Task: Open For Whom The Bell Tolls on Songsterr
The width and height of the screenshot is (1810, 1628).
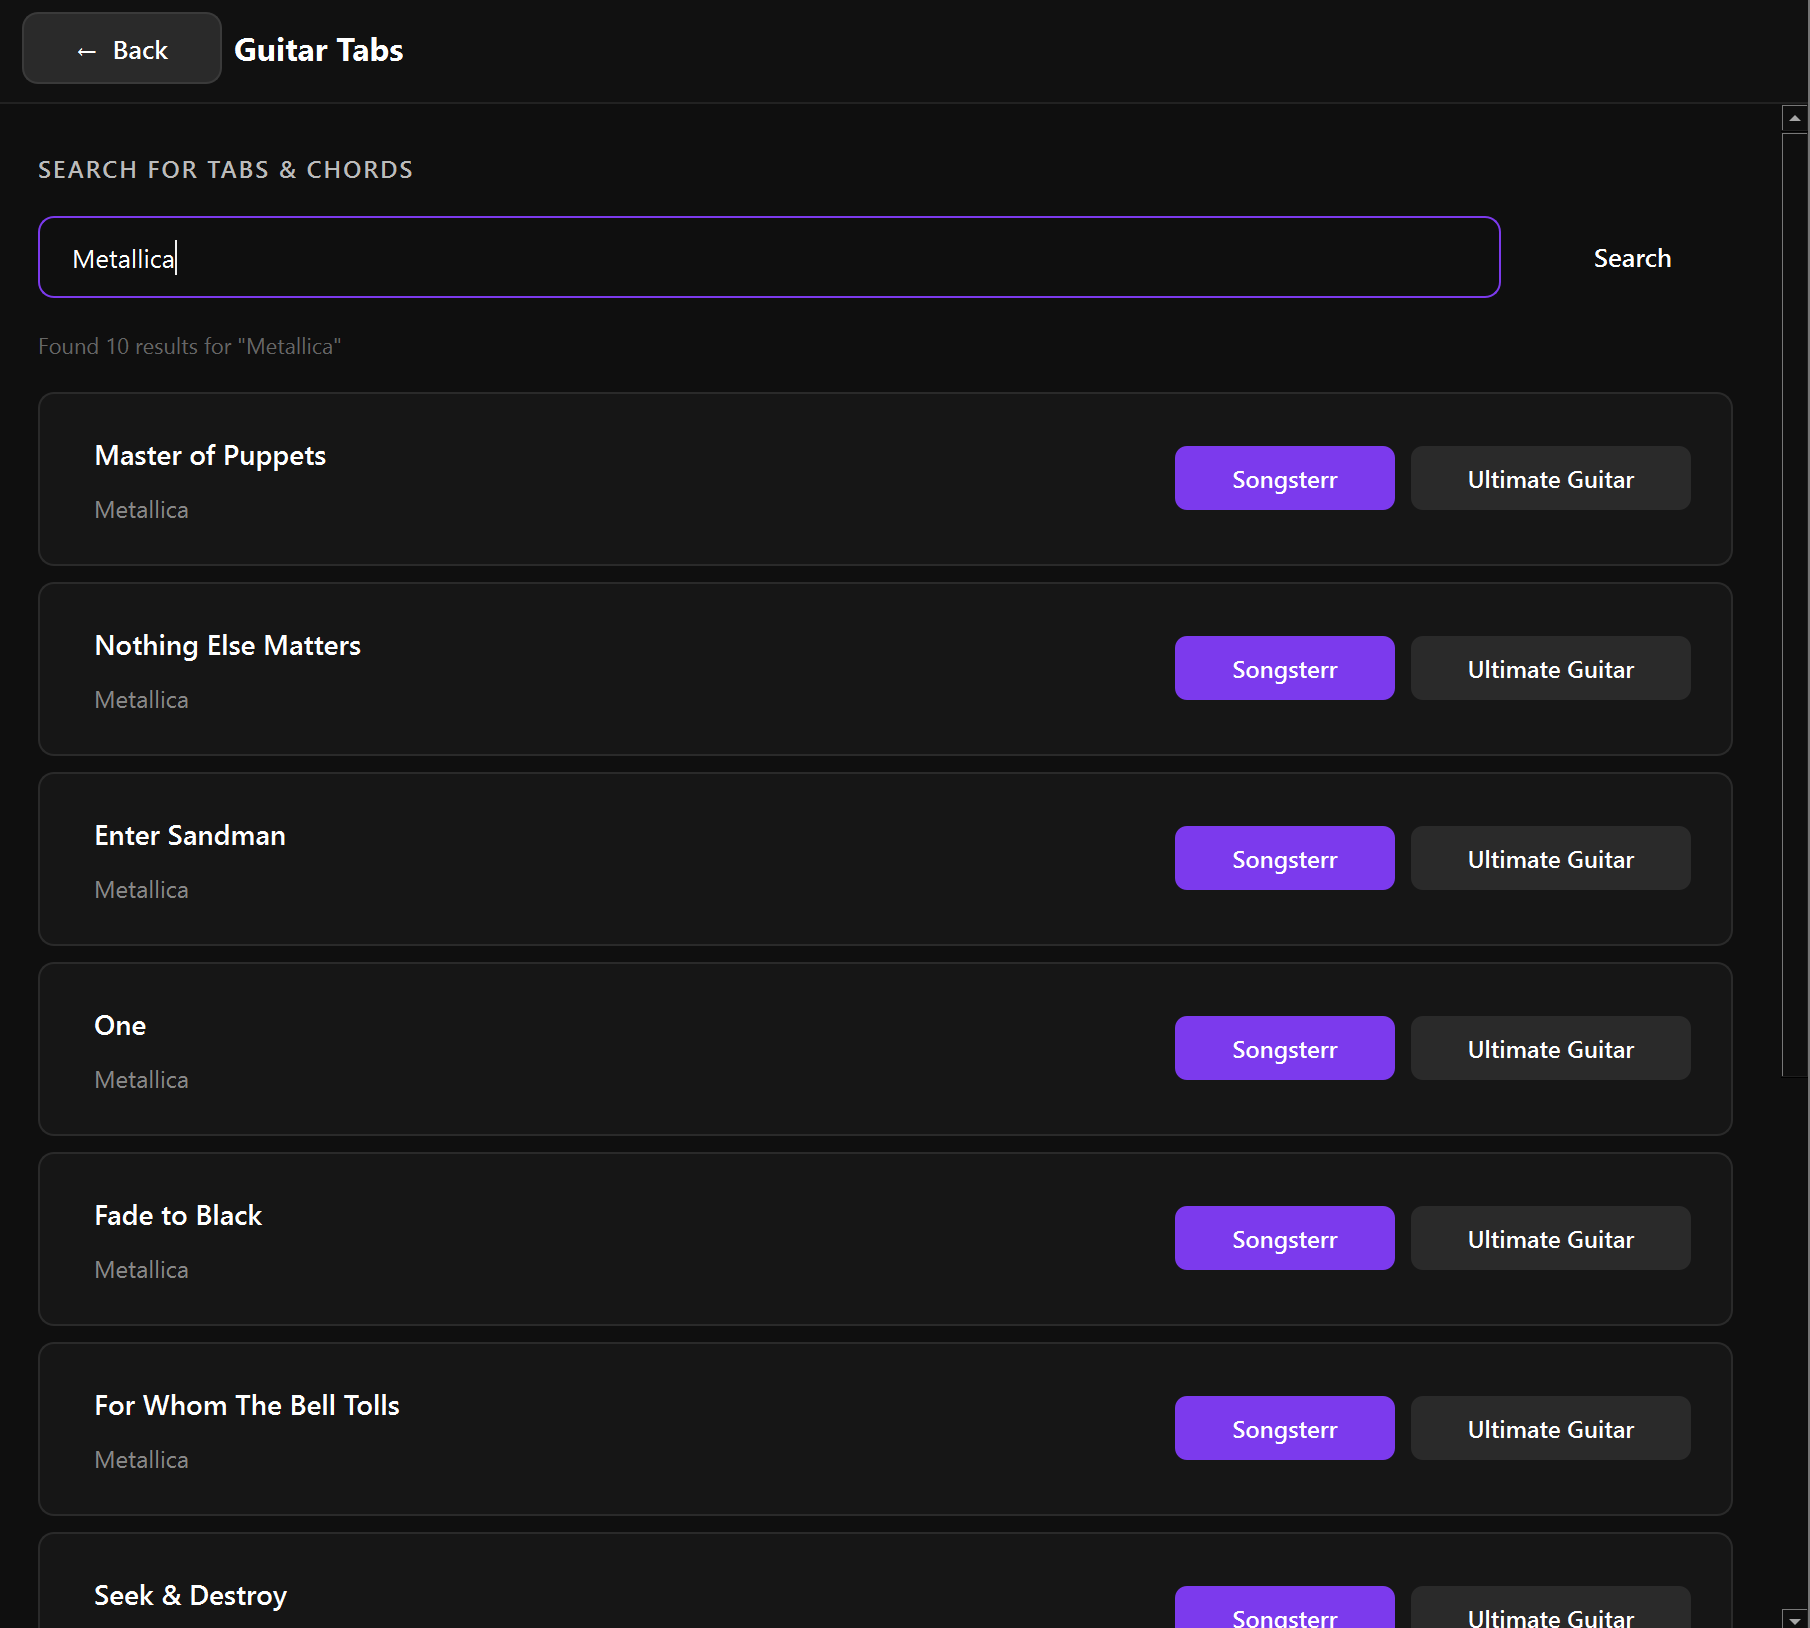Action: (1284, 1429)
